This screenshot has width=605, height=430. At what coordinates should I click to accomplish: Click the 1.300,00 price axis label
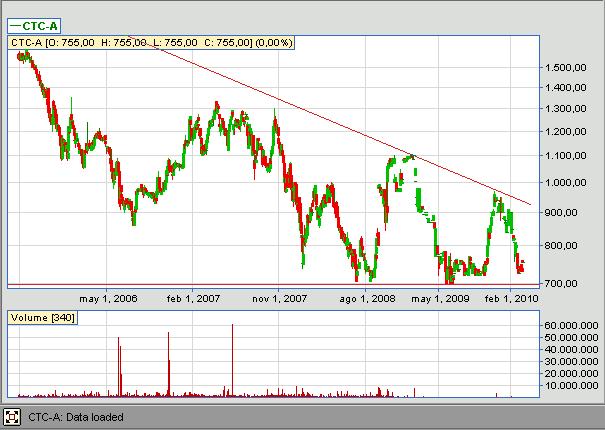565,109
